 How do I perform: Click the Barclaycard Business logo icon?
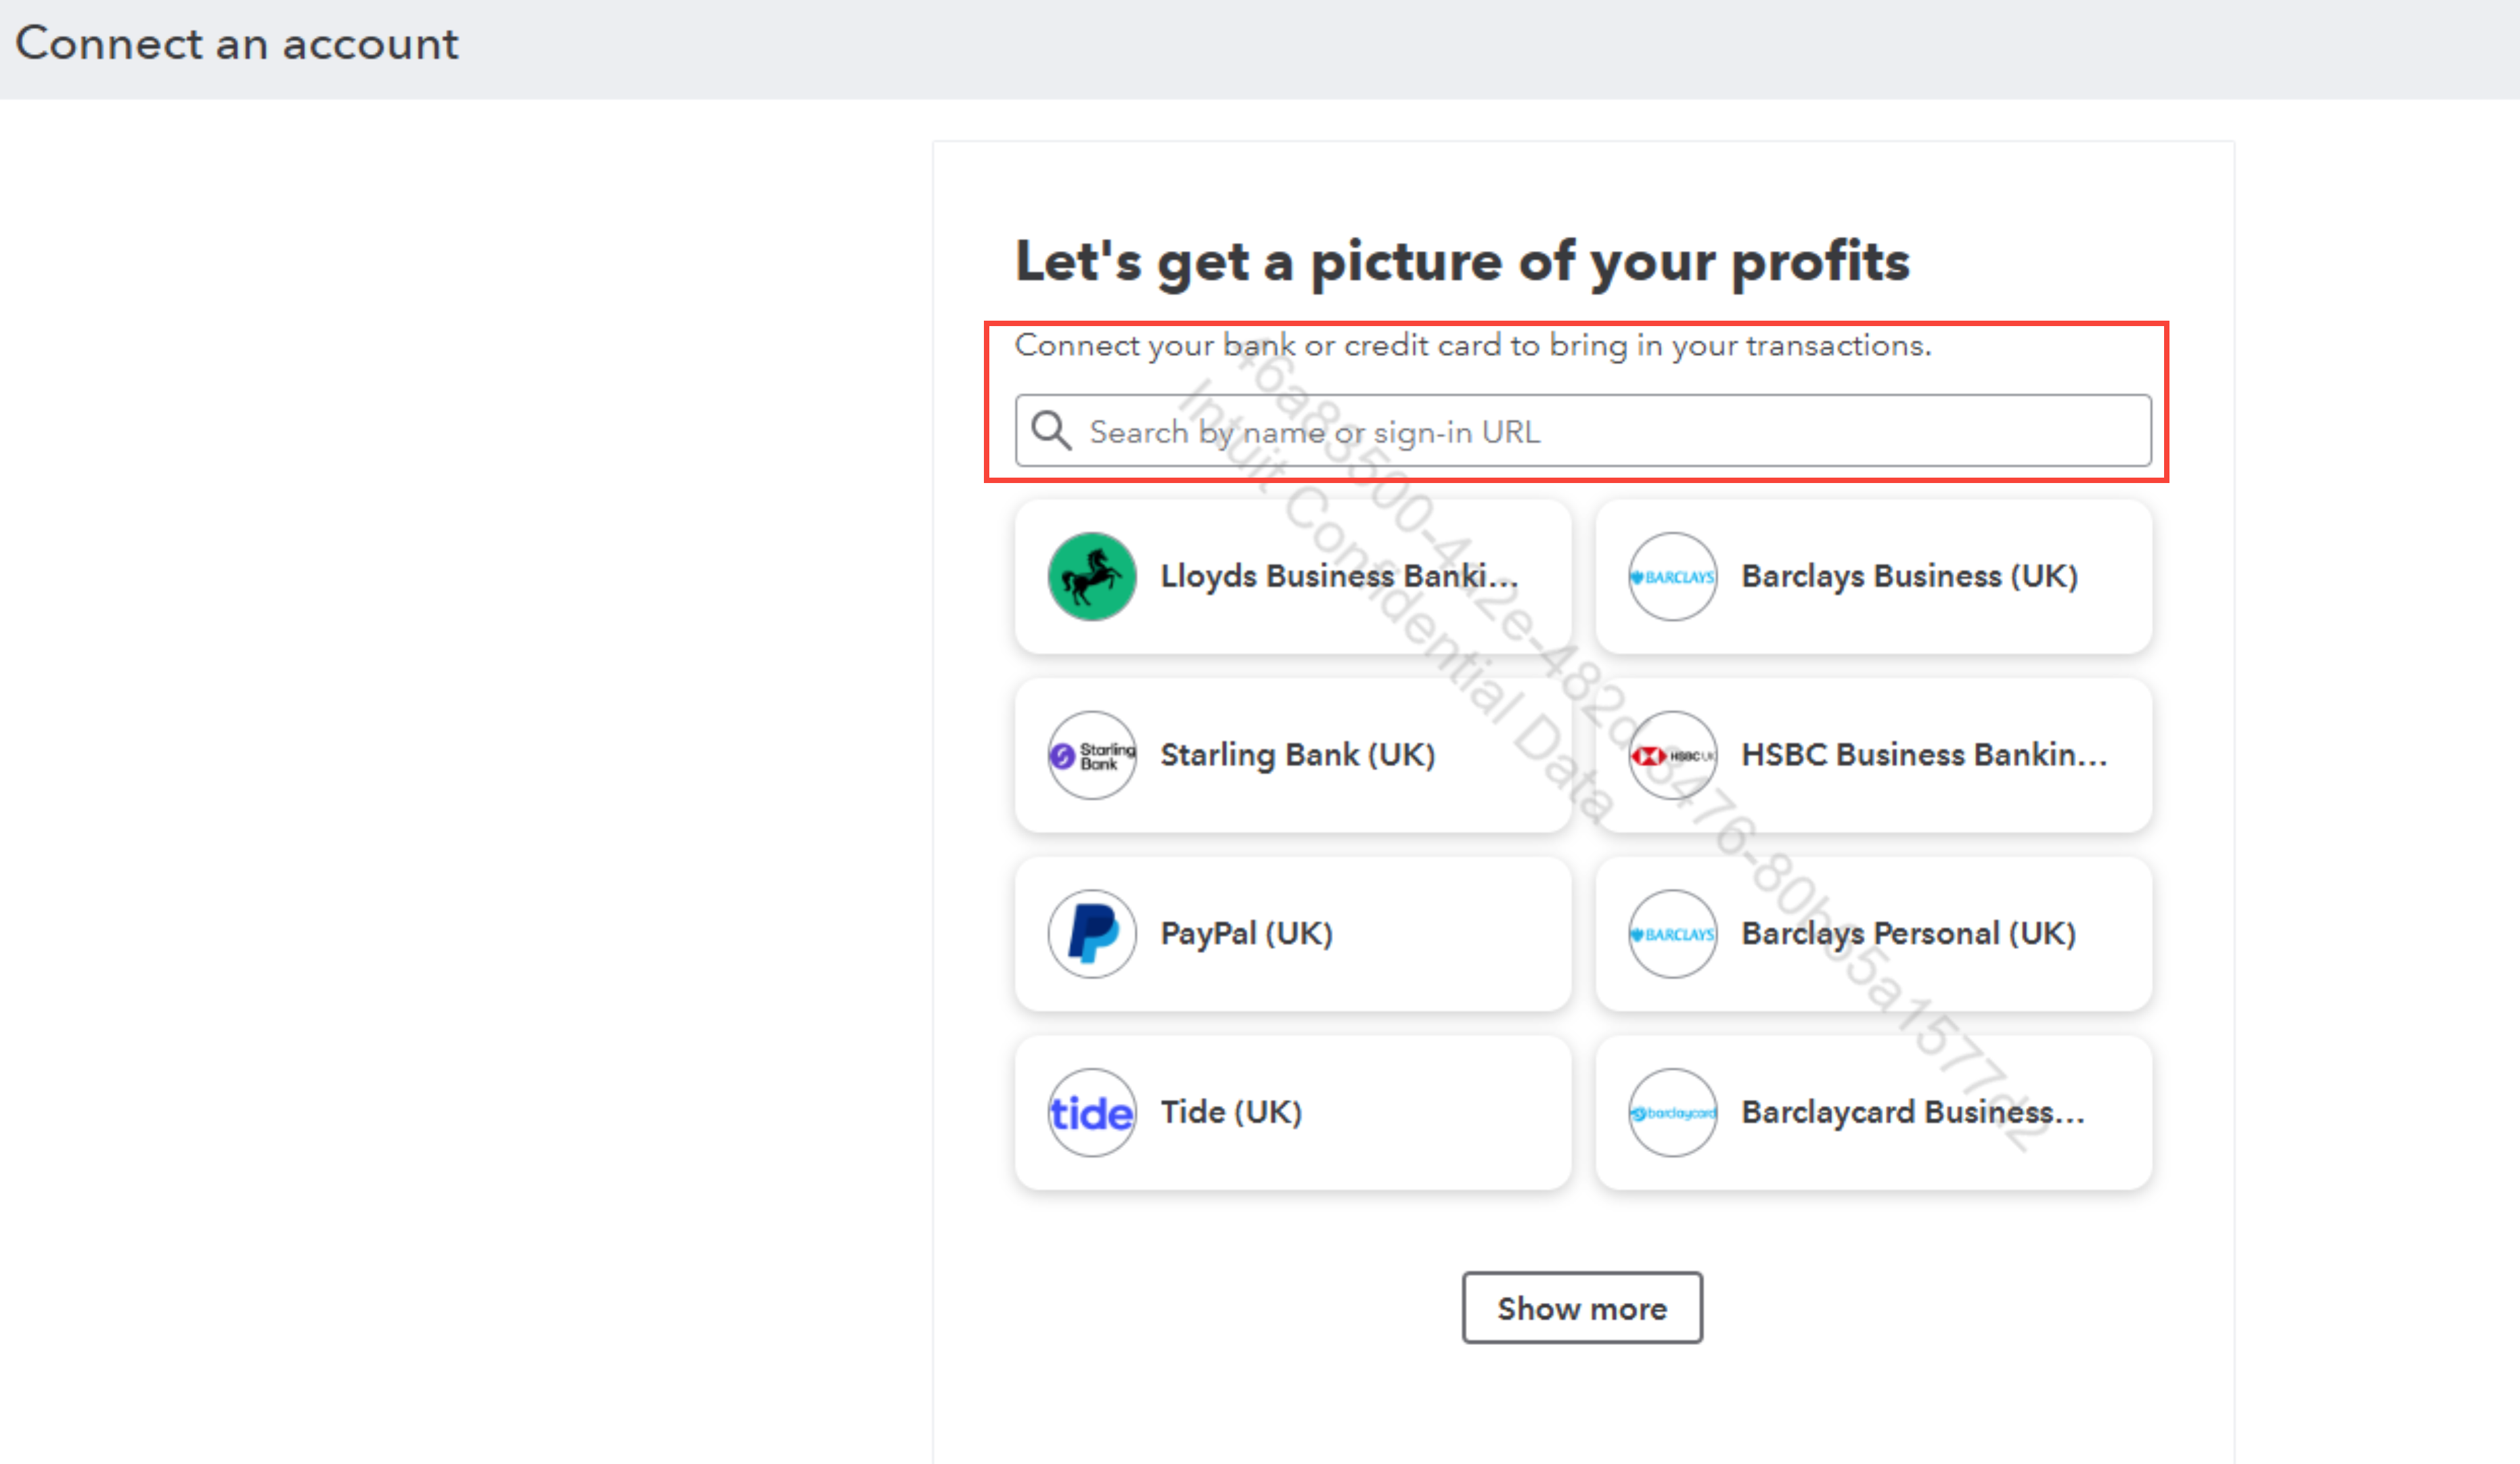pos(1672,1112)
